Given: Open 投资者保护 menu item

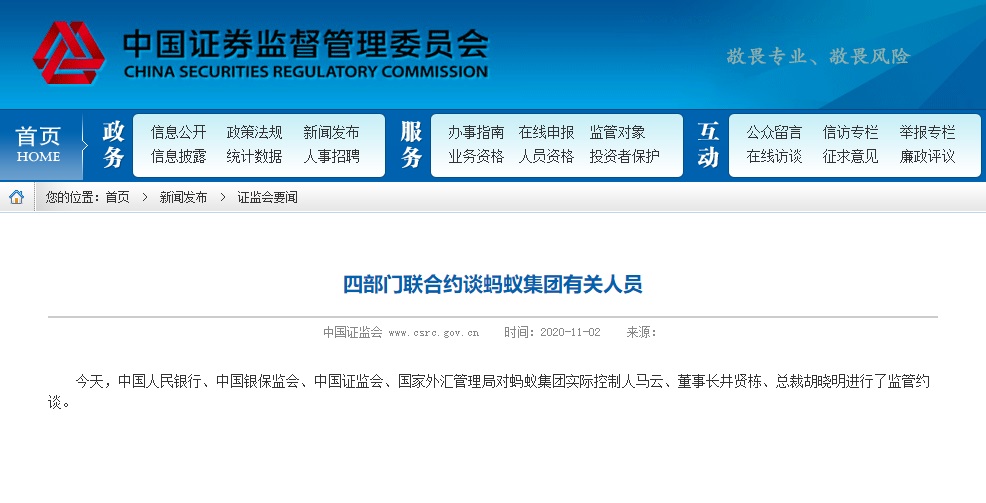Looking at the screenshot, I should 624,156.
